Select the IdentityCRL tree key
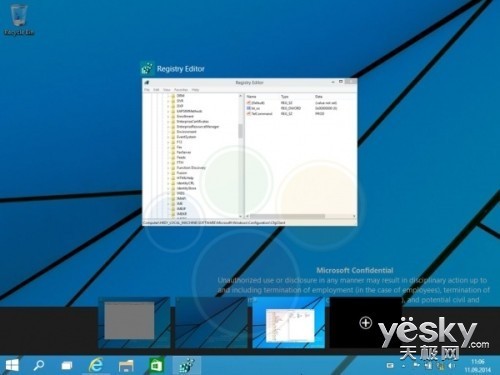This screenshot has width=500, height=375. tap(185, 183)
